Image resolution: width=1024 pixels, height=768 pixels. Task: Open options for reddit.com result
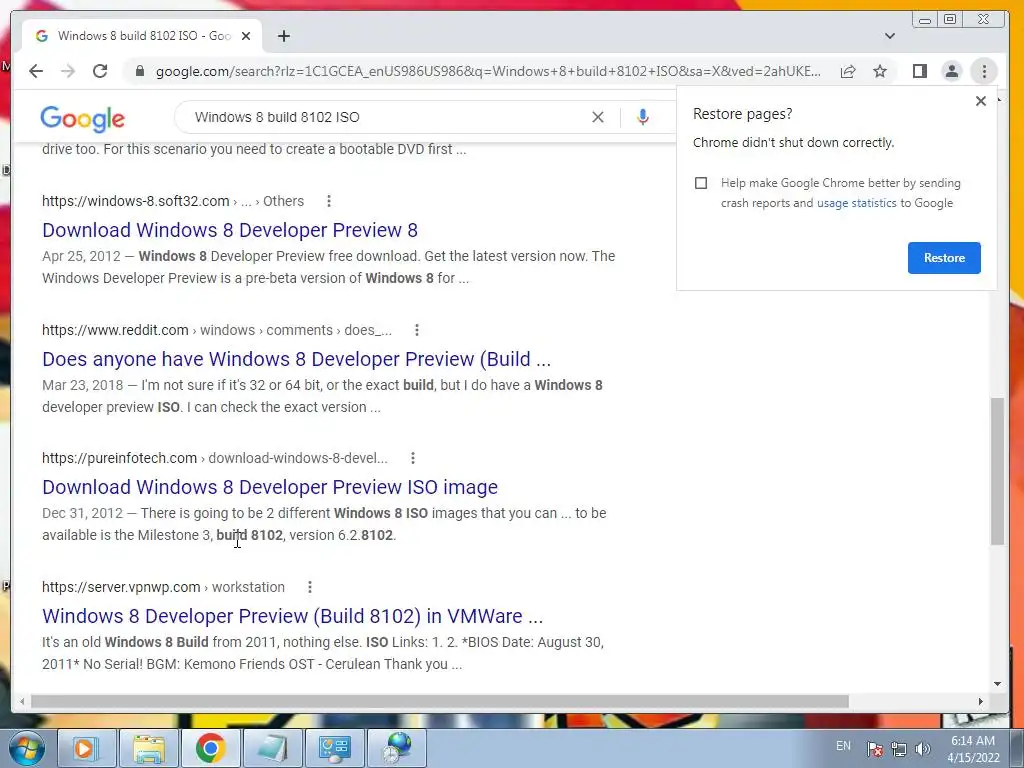417,330
